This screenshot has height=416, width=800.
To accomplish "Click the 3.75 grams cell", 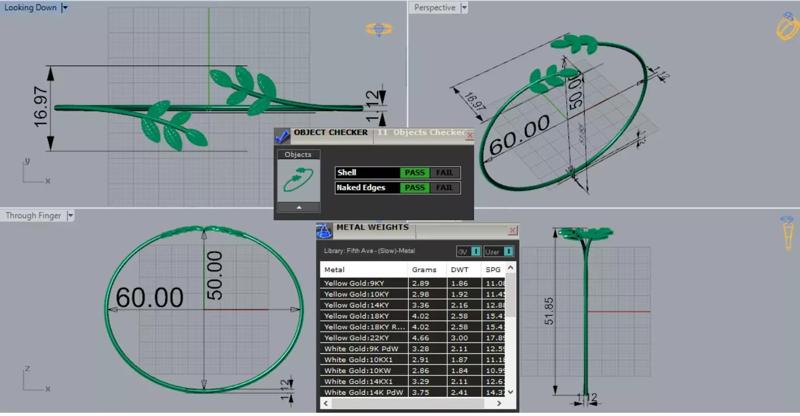I will 428,393.
